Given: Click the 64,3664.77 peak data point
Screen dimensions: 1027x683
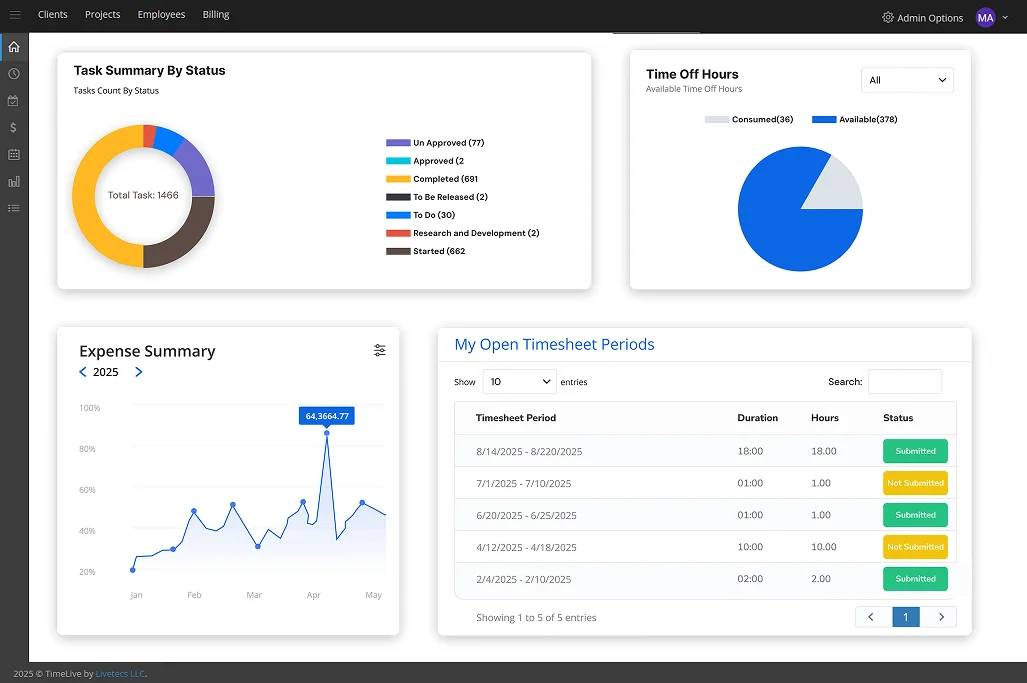Looking at the screenshot, I should (327, 433).
